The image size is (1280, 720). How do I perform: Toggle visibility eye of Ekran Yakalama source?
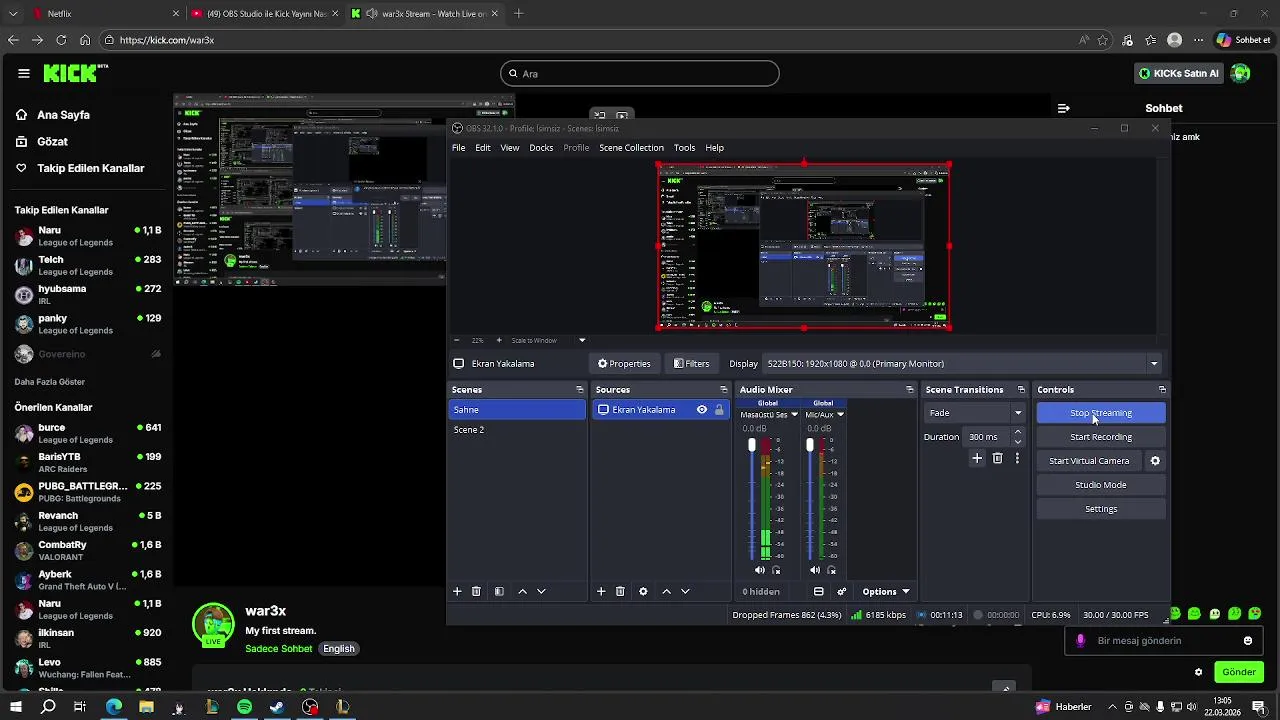[702, 410]
